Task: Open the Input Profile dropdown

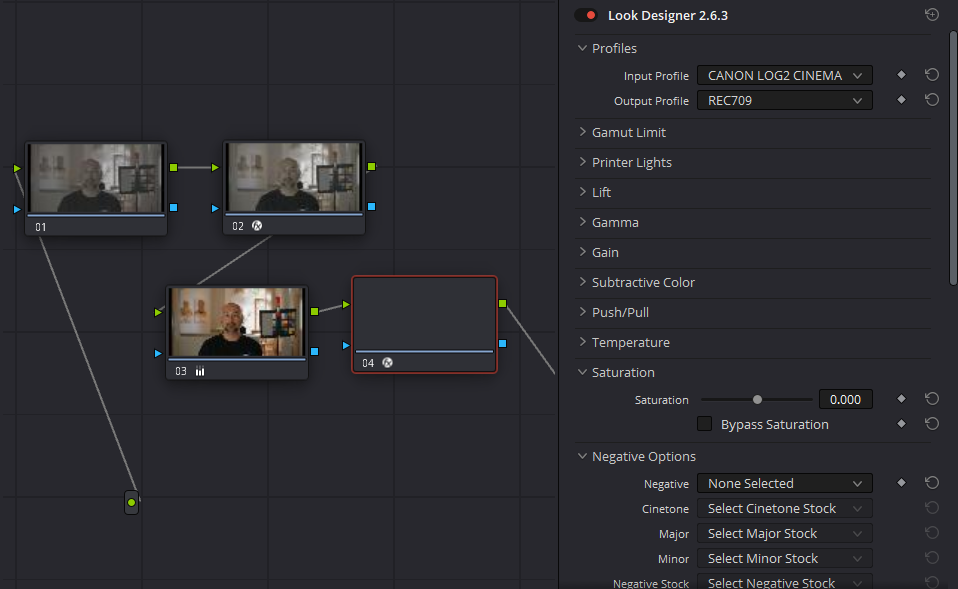Action: pos(784,75)
